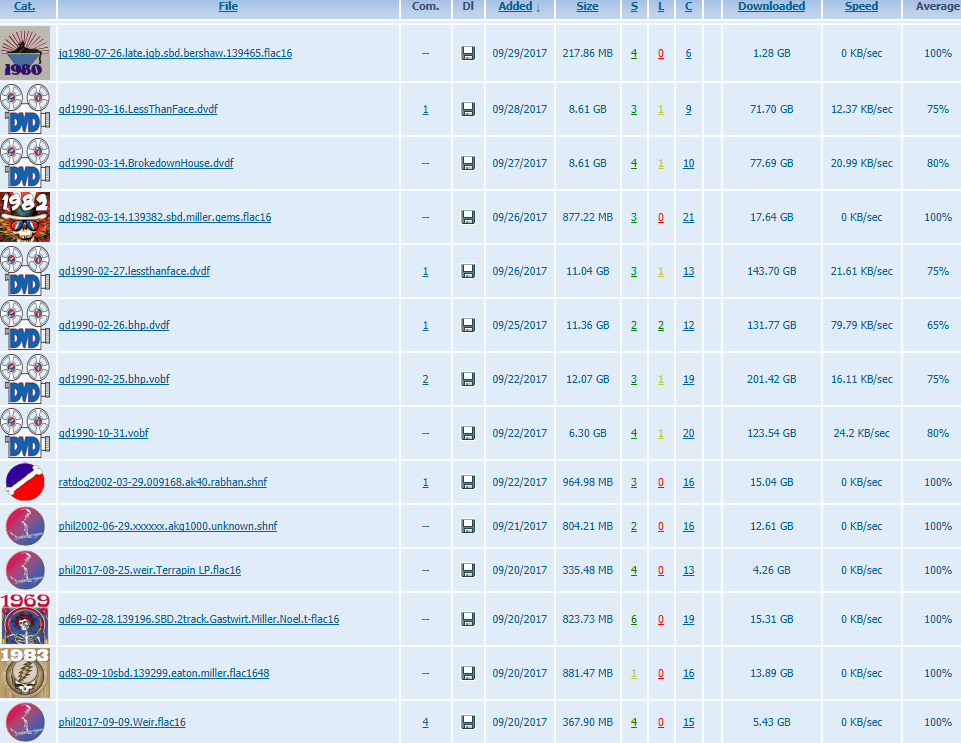The width and height of the screenshot is (961, 743).
Task: Download gd1990-02-27.lessthanface.dvdf with floppy icon
Action: [468, 271]
